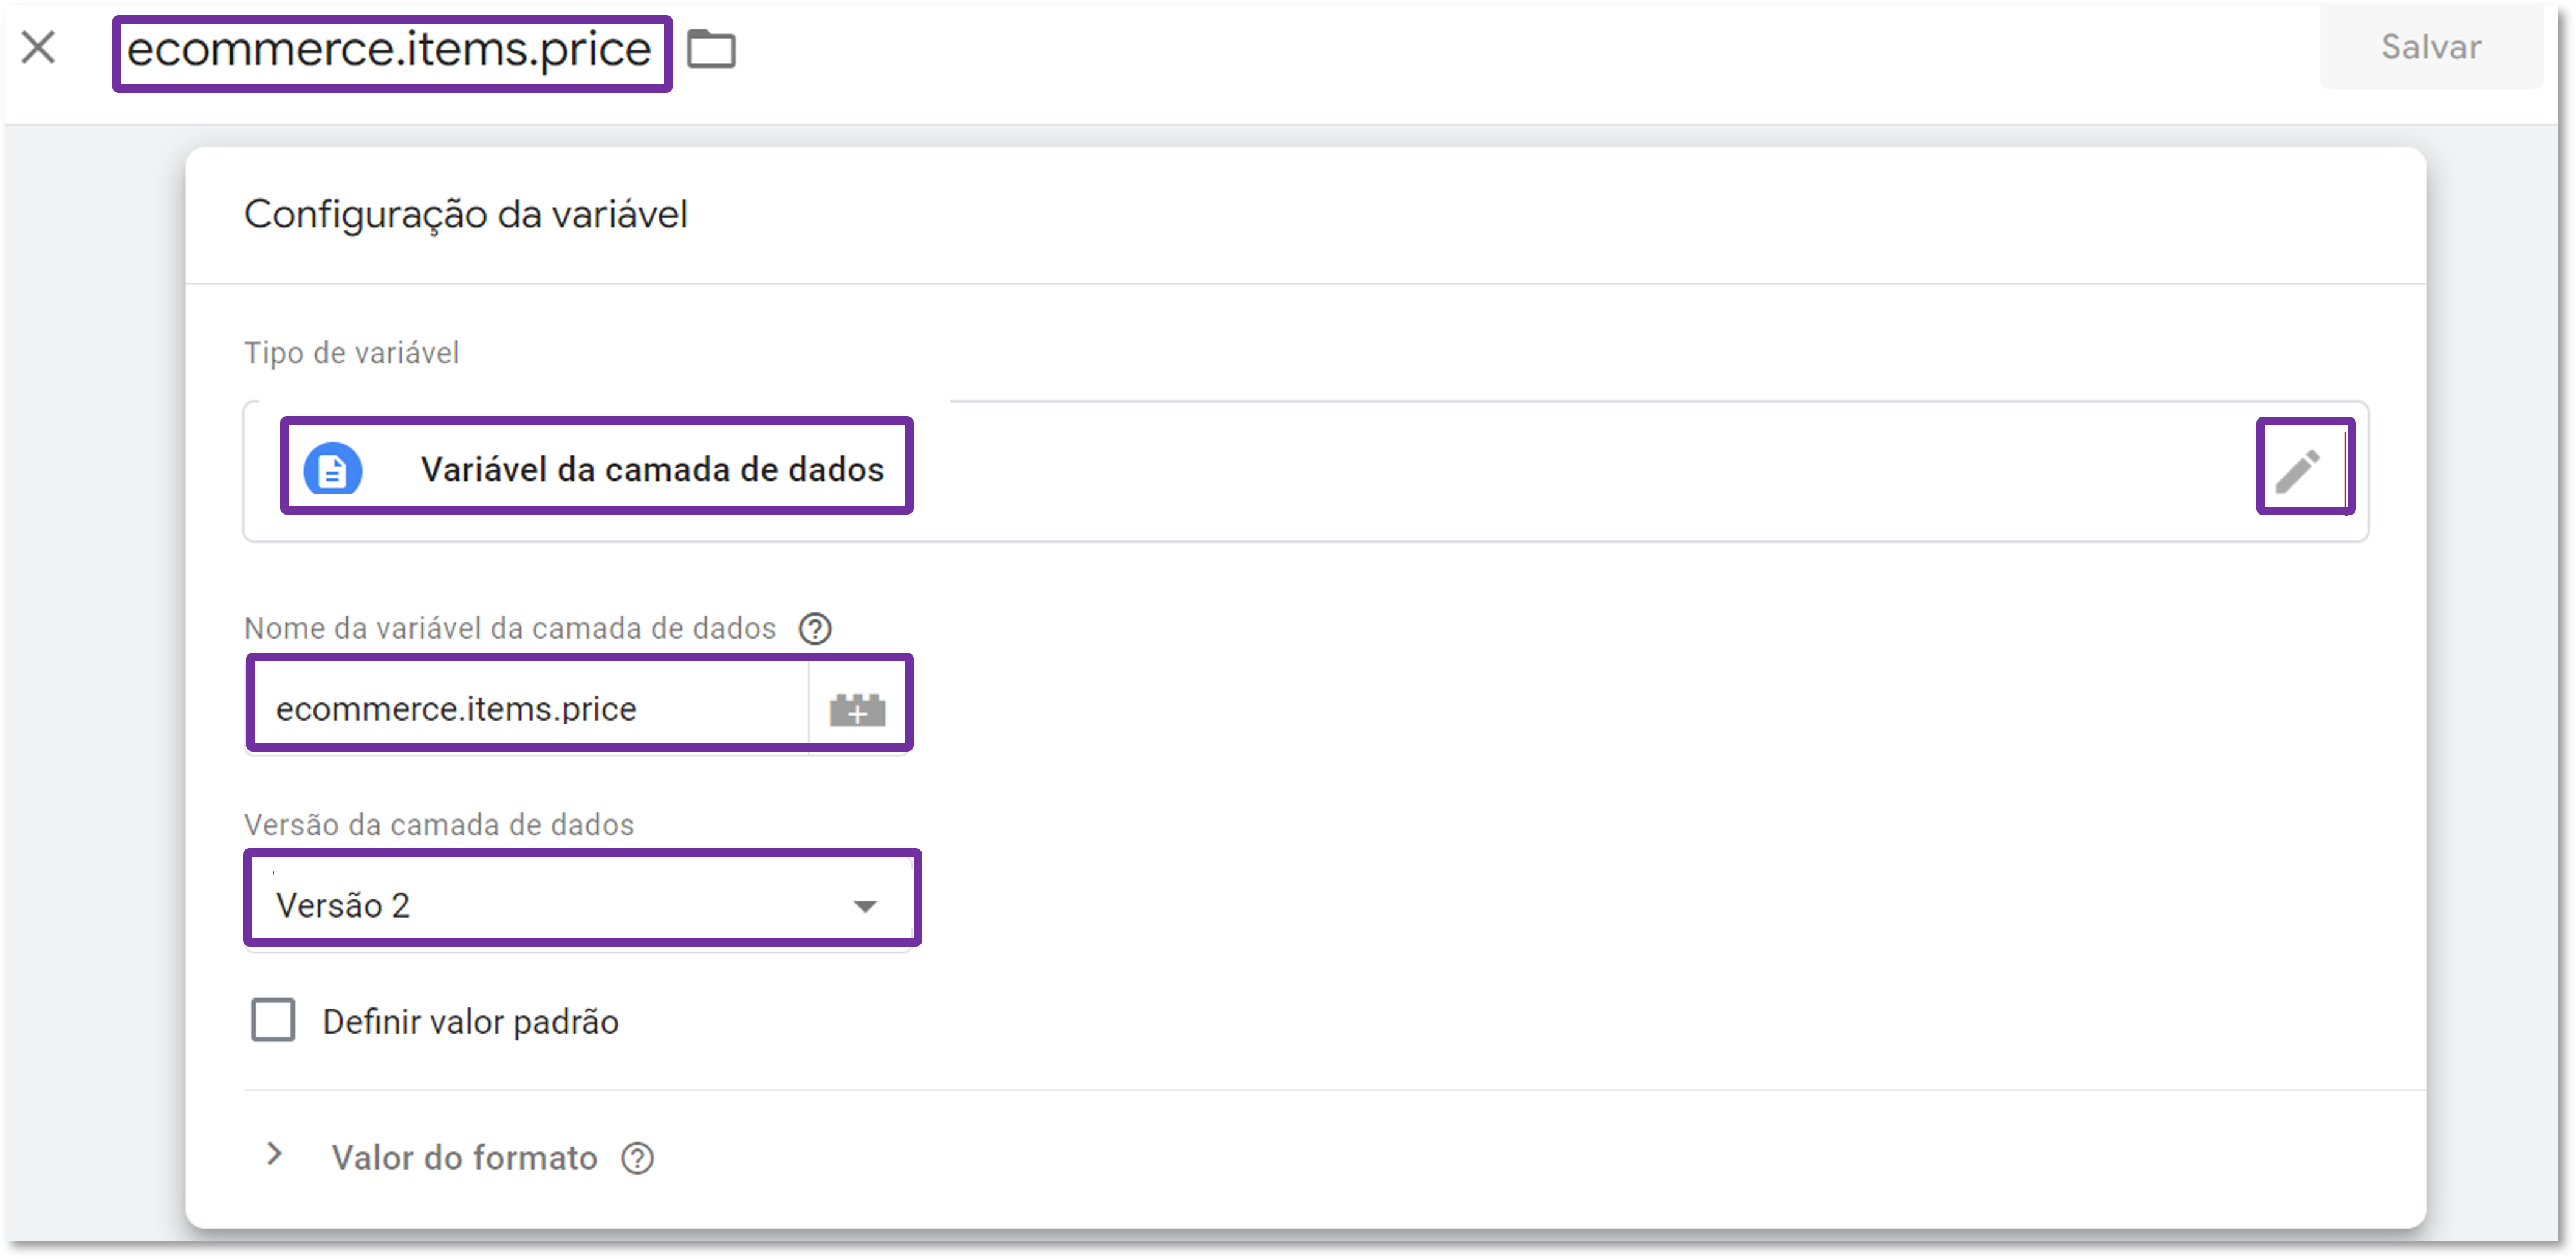Click the Versão da camada de dados label
Viewport: 2576px width, 1259px height.
[439, 825]
